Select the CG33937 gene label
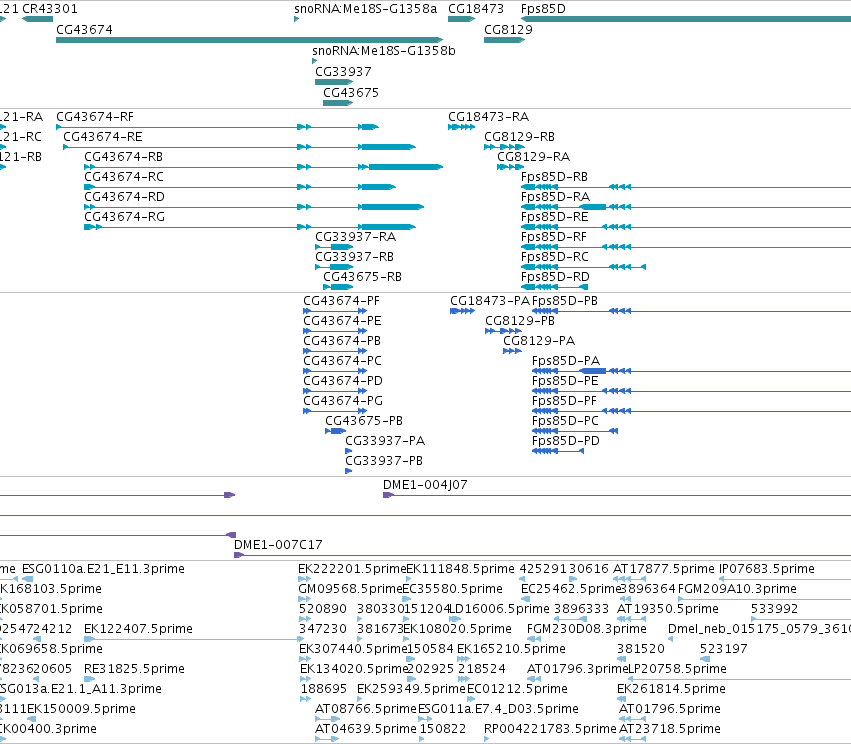851x744 pixels. (343, 72)
